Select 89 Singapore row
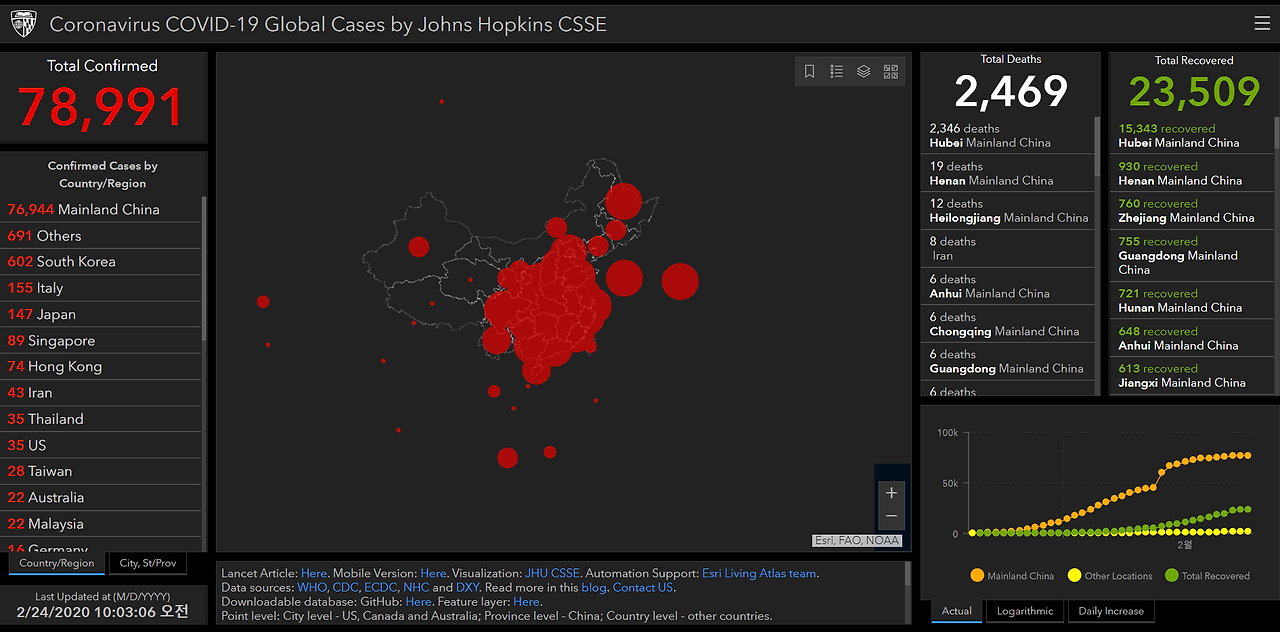This screenshot has width=1280, height=632. point(101,340)
